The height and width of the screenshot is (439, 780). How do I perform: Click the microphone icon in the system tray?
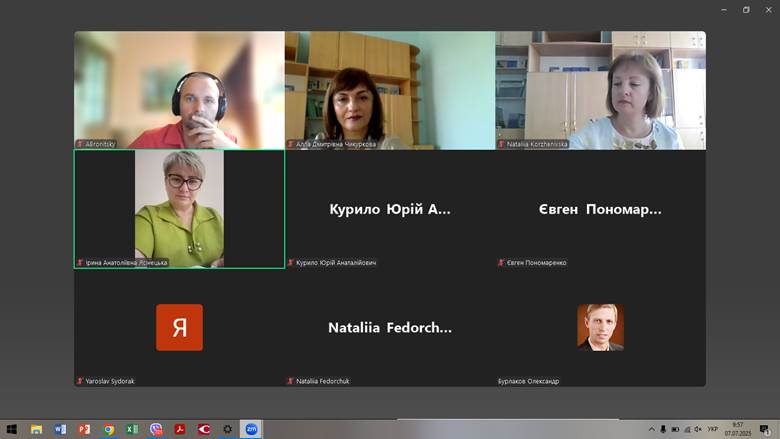coord(663,429)
